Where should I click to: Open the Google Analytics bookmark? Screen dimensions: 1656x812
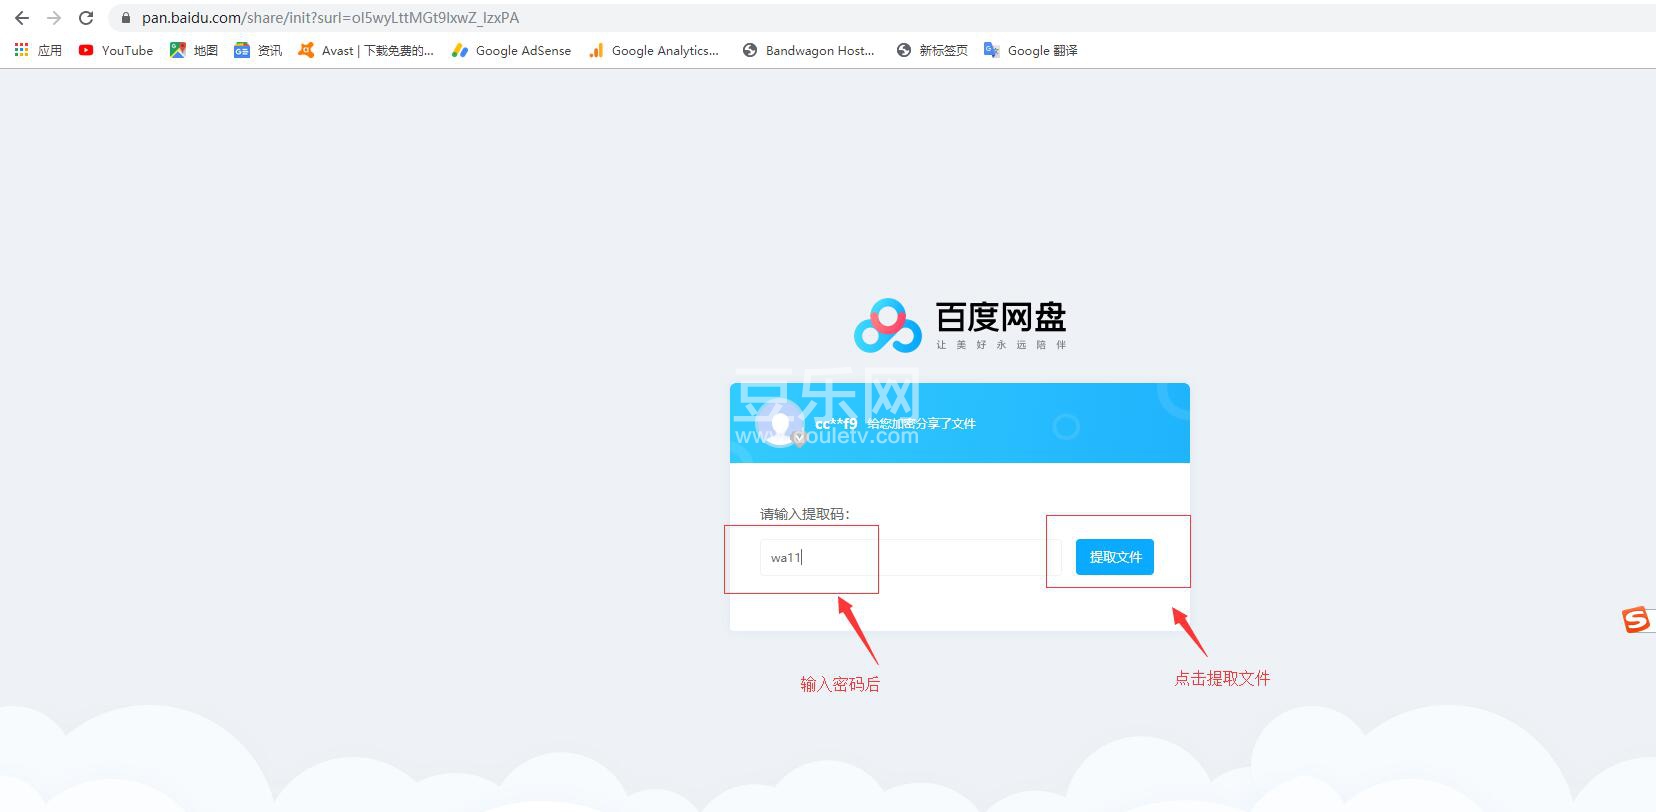pos(653,50)
